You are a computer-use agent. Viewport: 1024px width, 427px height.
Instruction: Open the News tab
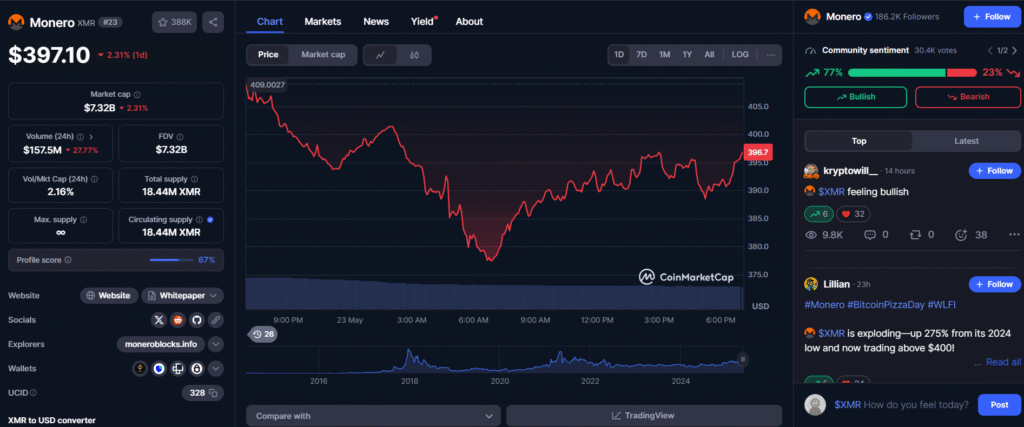click(x=376, y=22)
